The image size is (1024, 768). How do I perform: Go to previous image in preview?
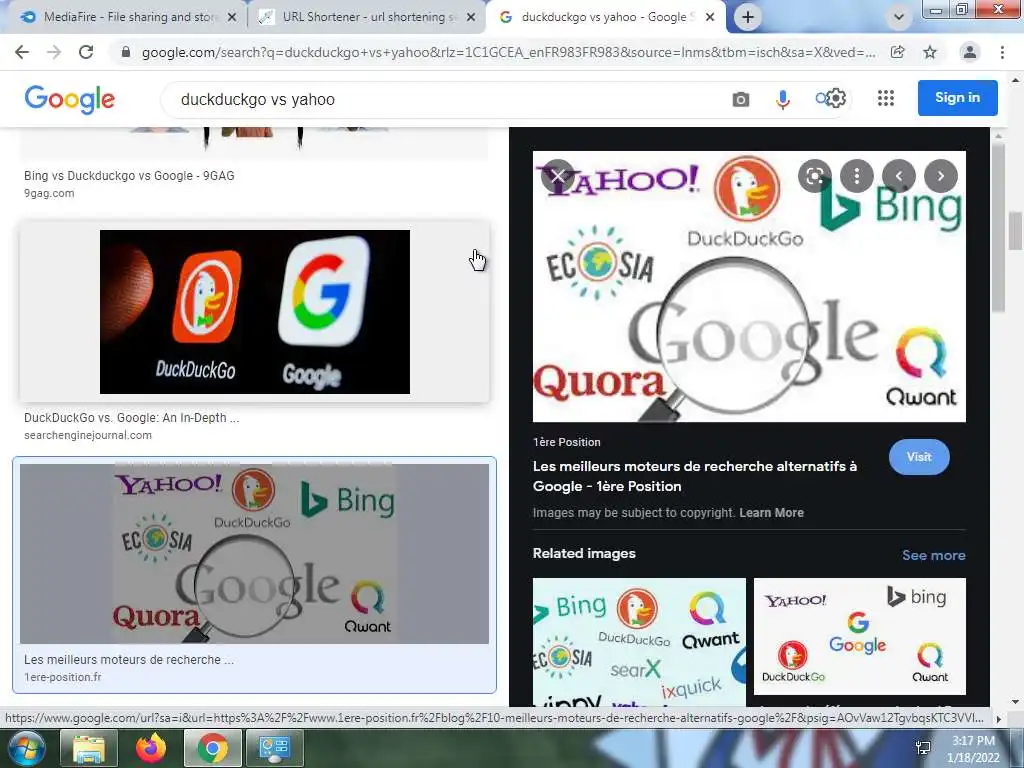899,176
